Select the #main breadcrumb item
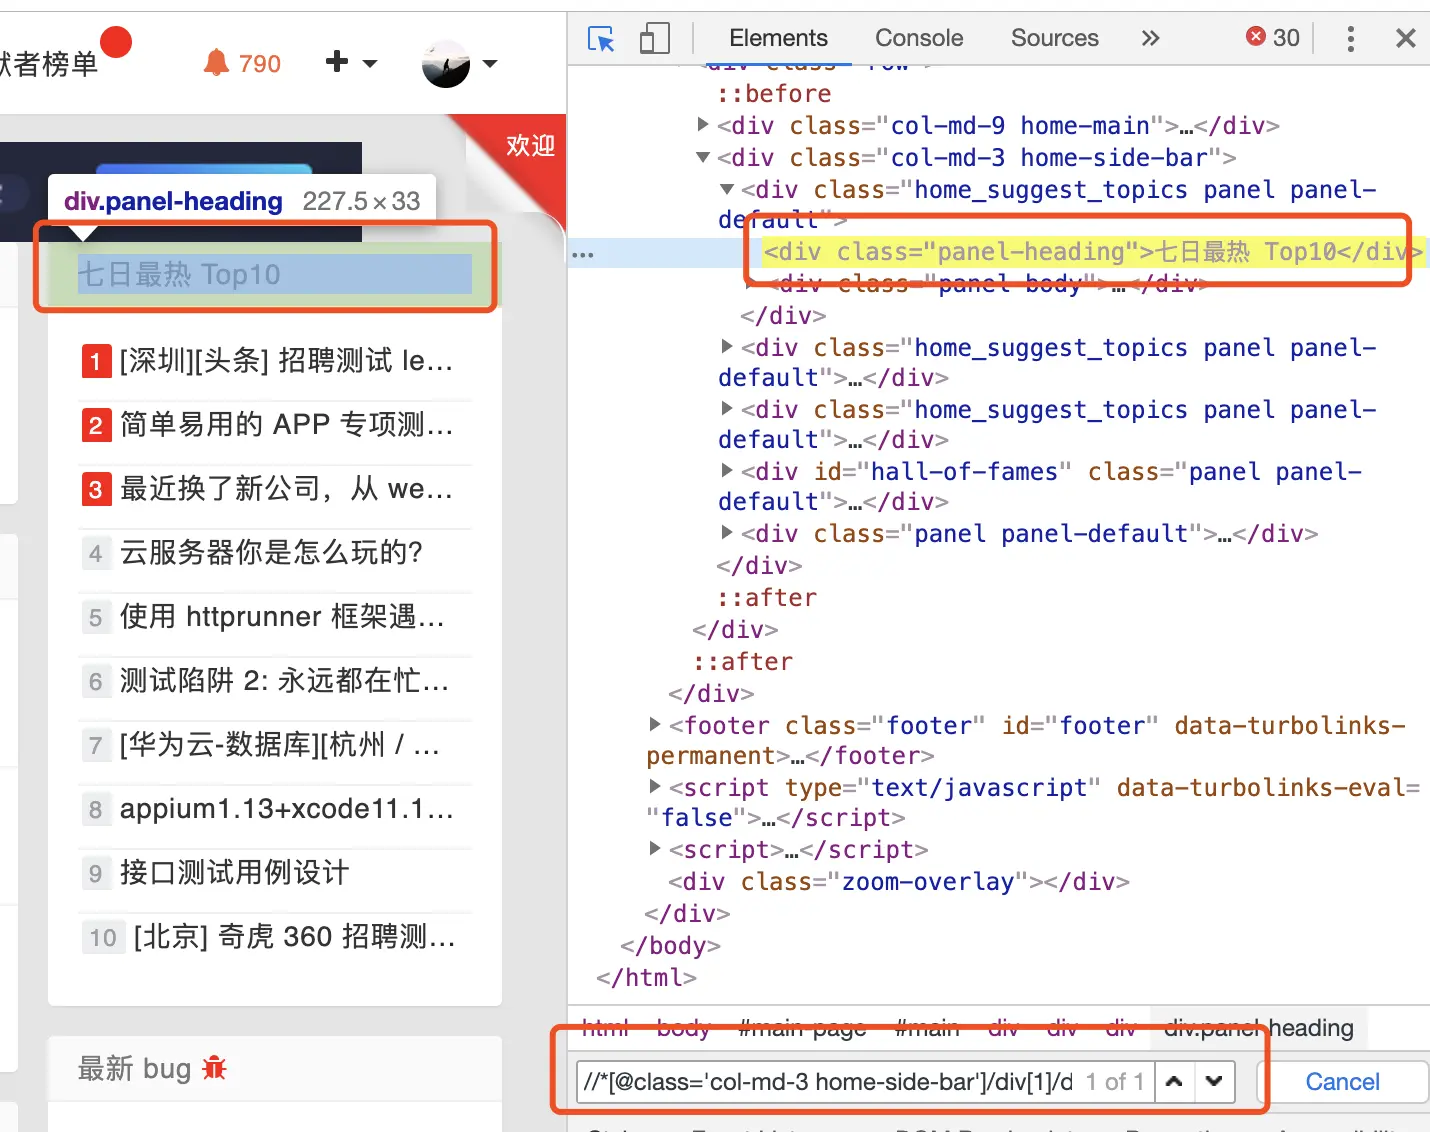The image size is (1430, 1132). (927, 1028)
